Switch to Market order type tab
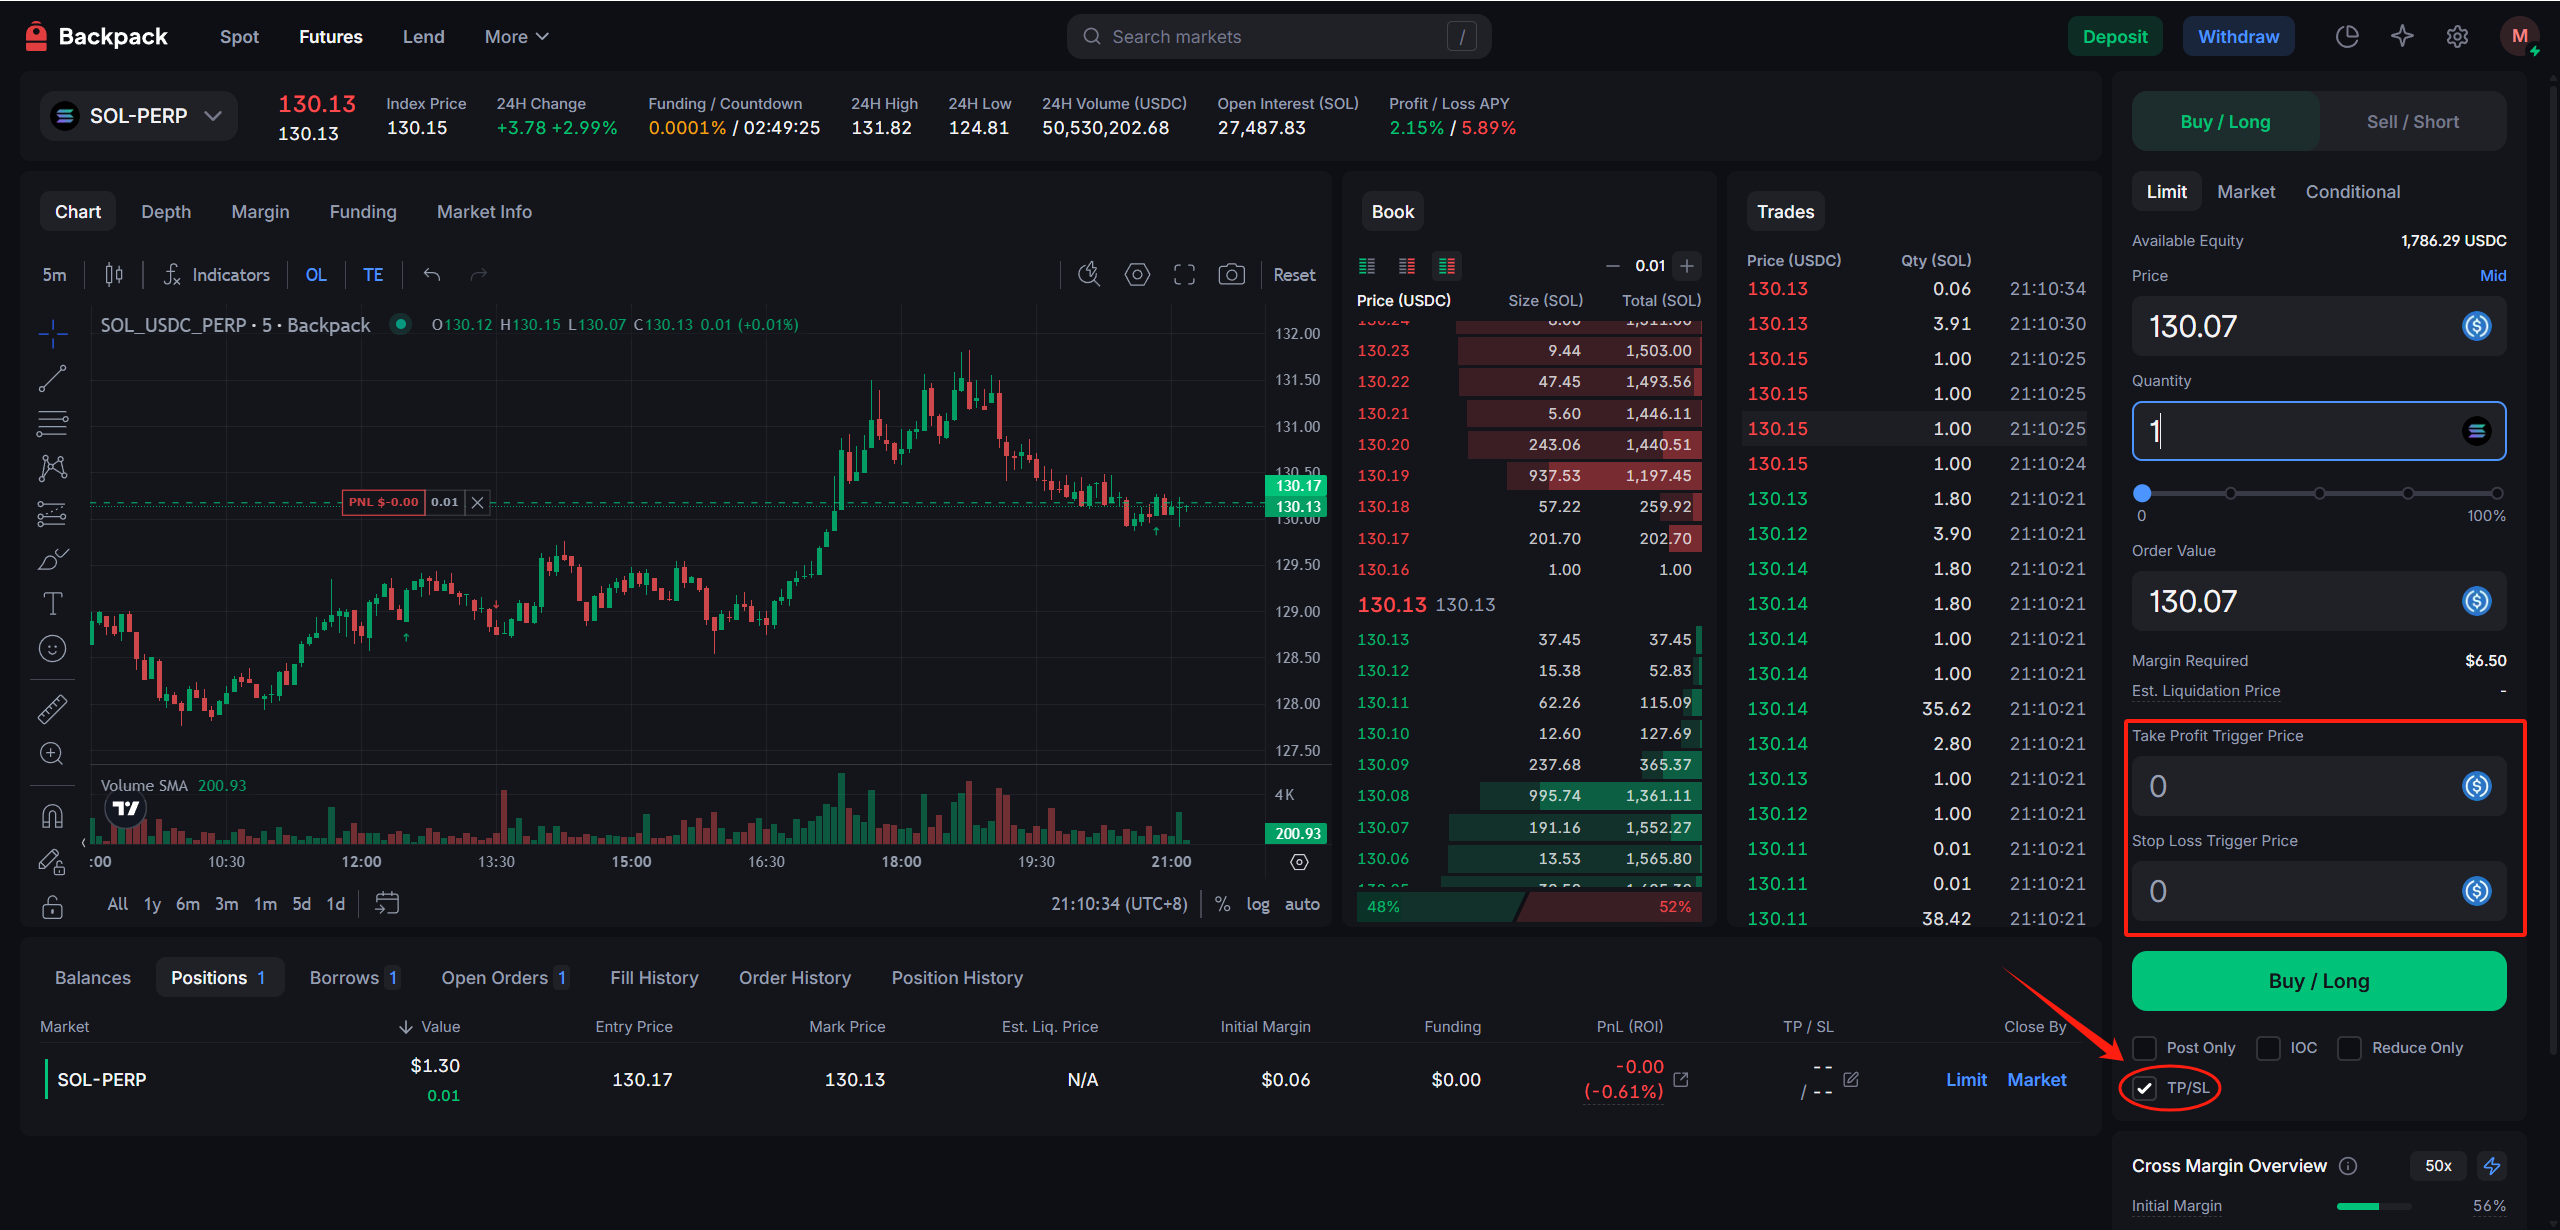This screenshot has height=1230, width=2560. (x=2246, y=192)
